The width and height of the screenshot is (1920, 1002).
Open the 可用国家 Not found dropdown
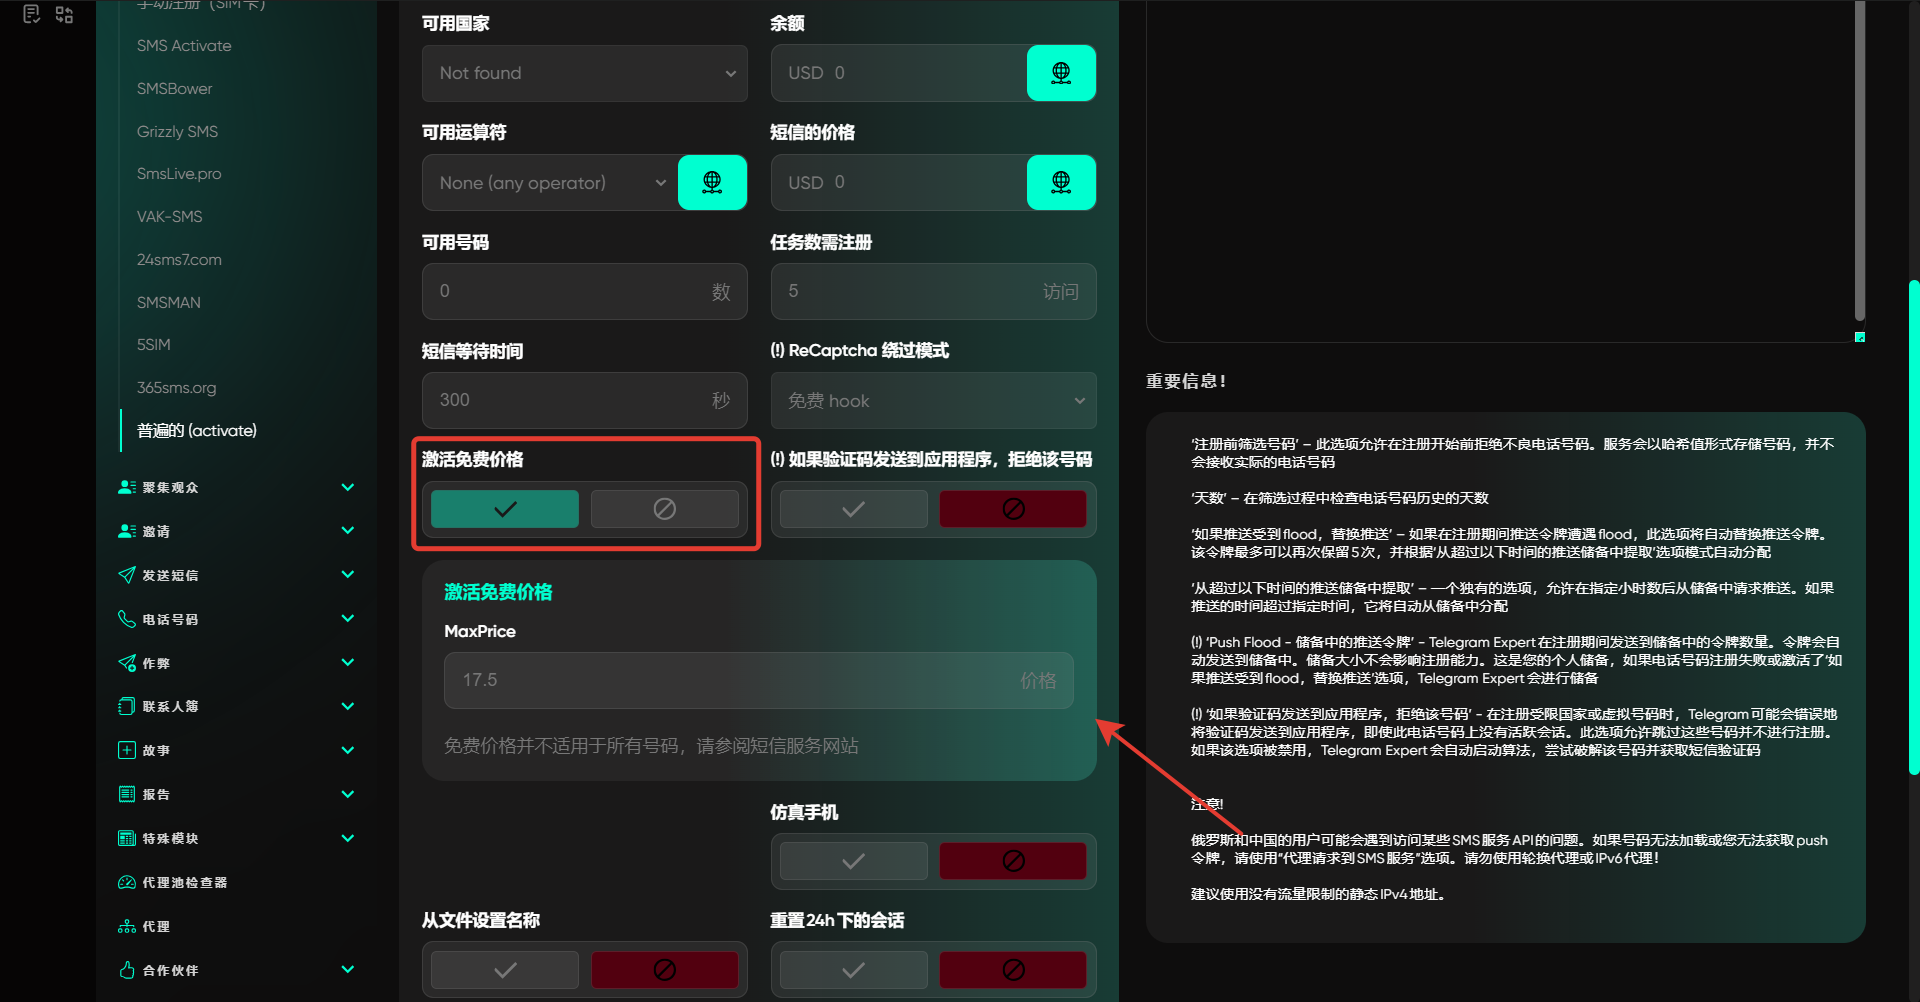click(x=584, y=73)
